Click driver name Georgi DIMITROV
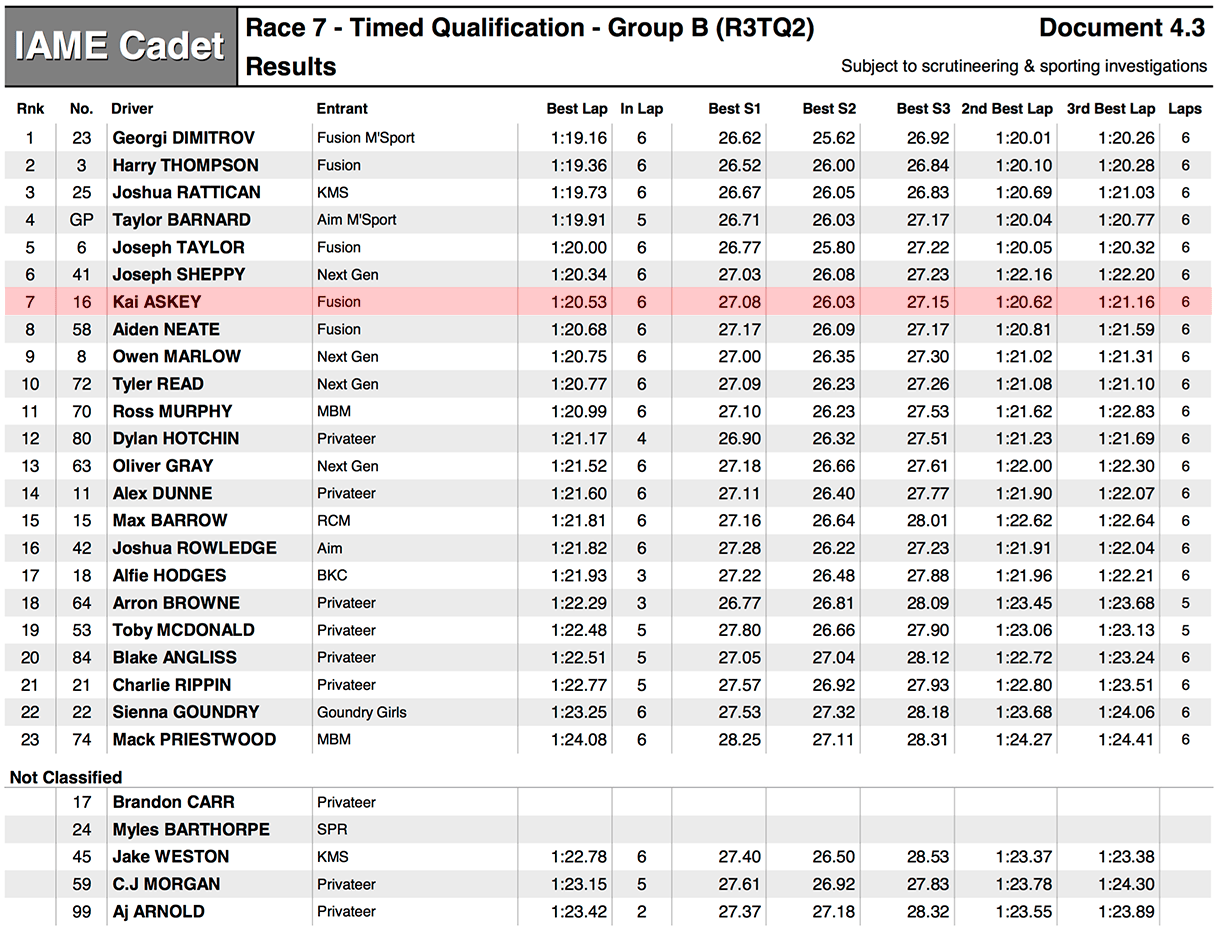Image resolution: width=1219 pixels, height=927 pixels. click(x=183, y=138)
